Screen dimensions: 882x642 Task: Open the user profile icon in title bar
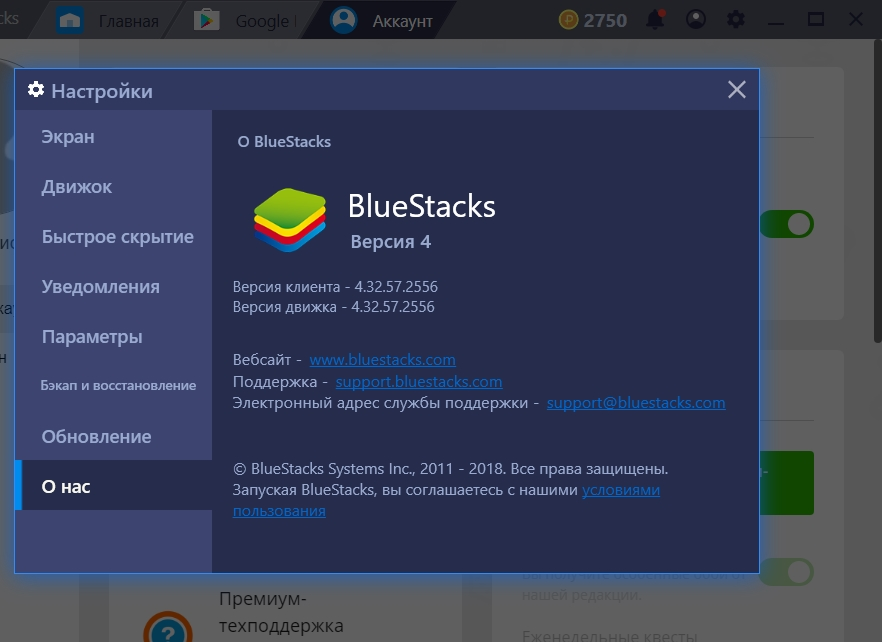click(x=696, y=20)
